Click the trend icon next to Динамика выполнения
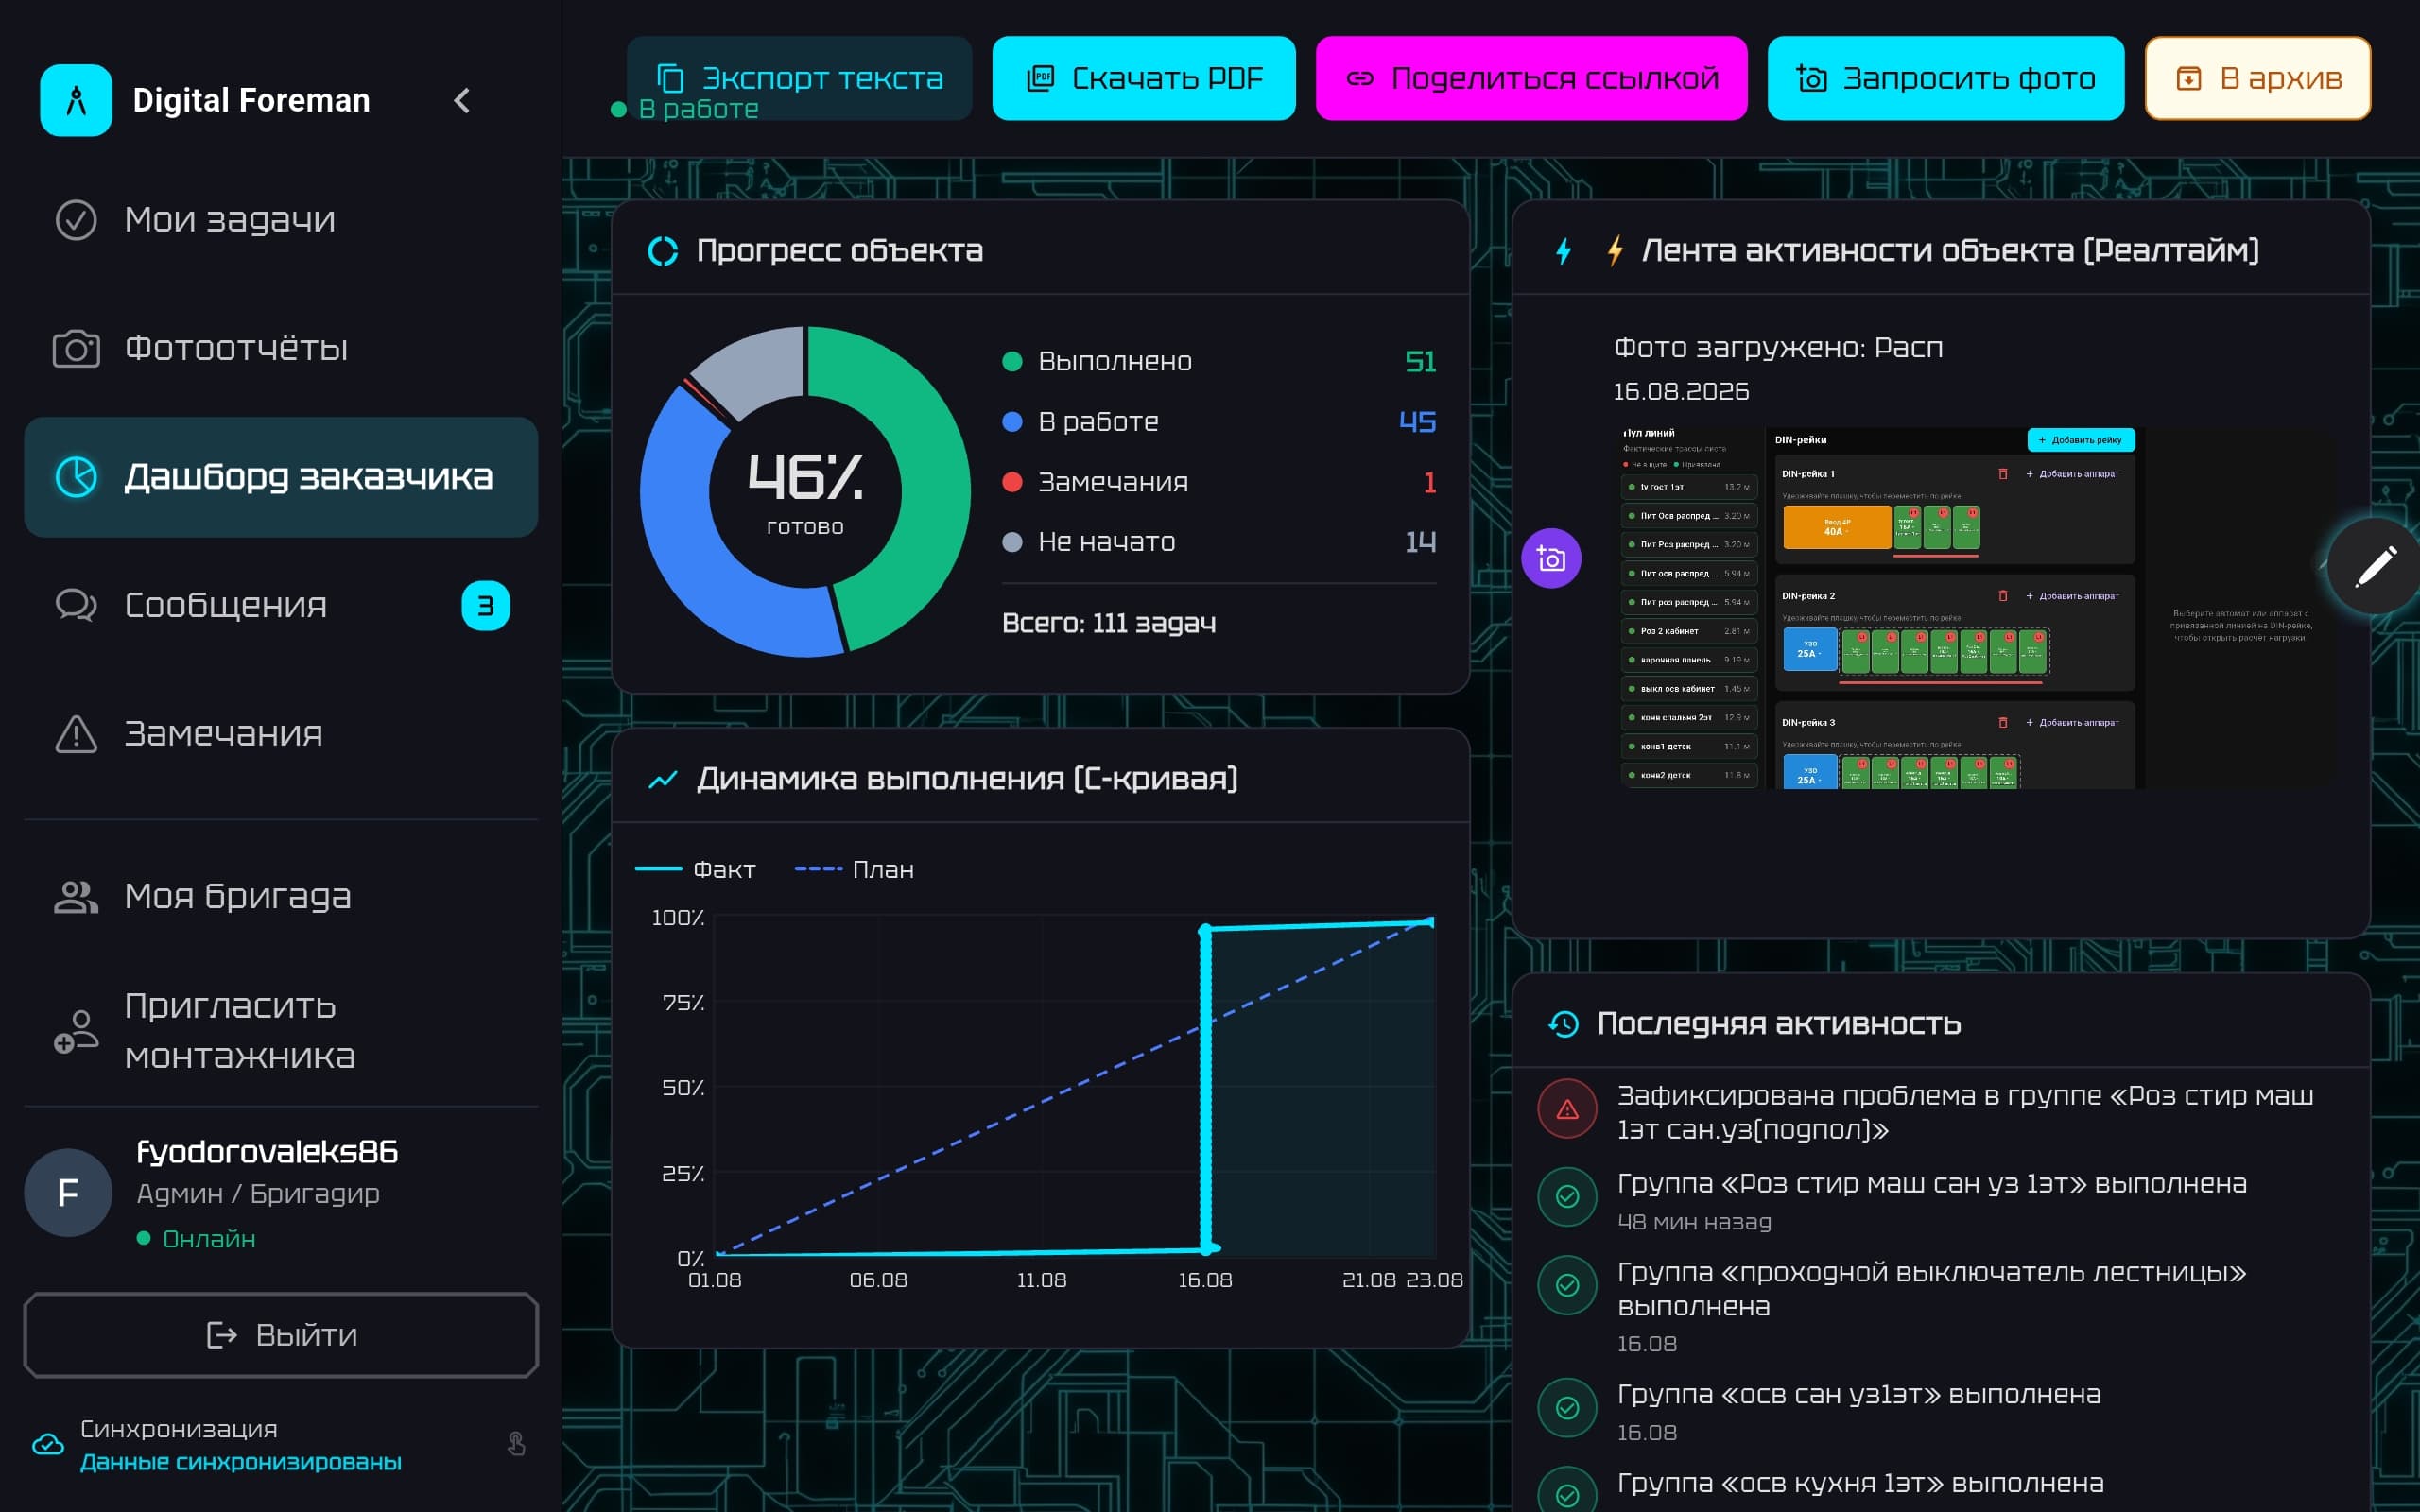 [663, 779]
